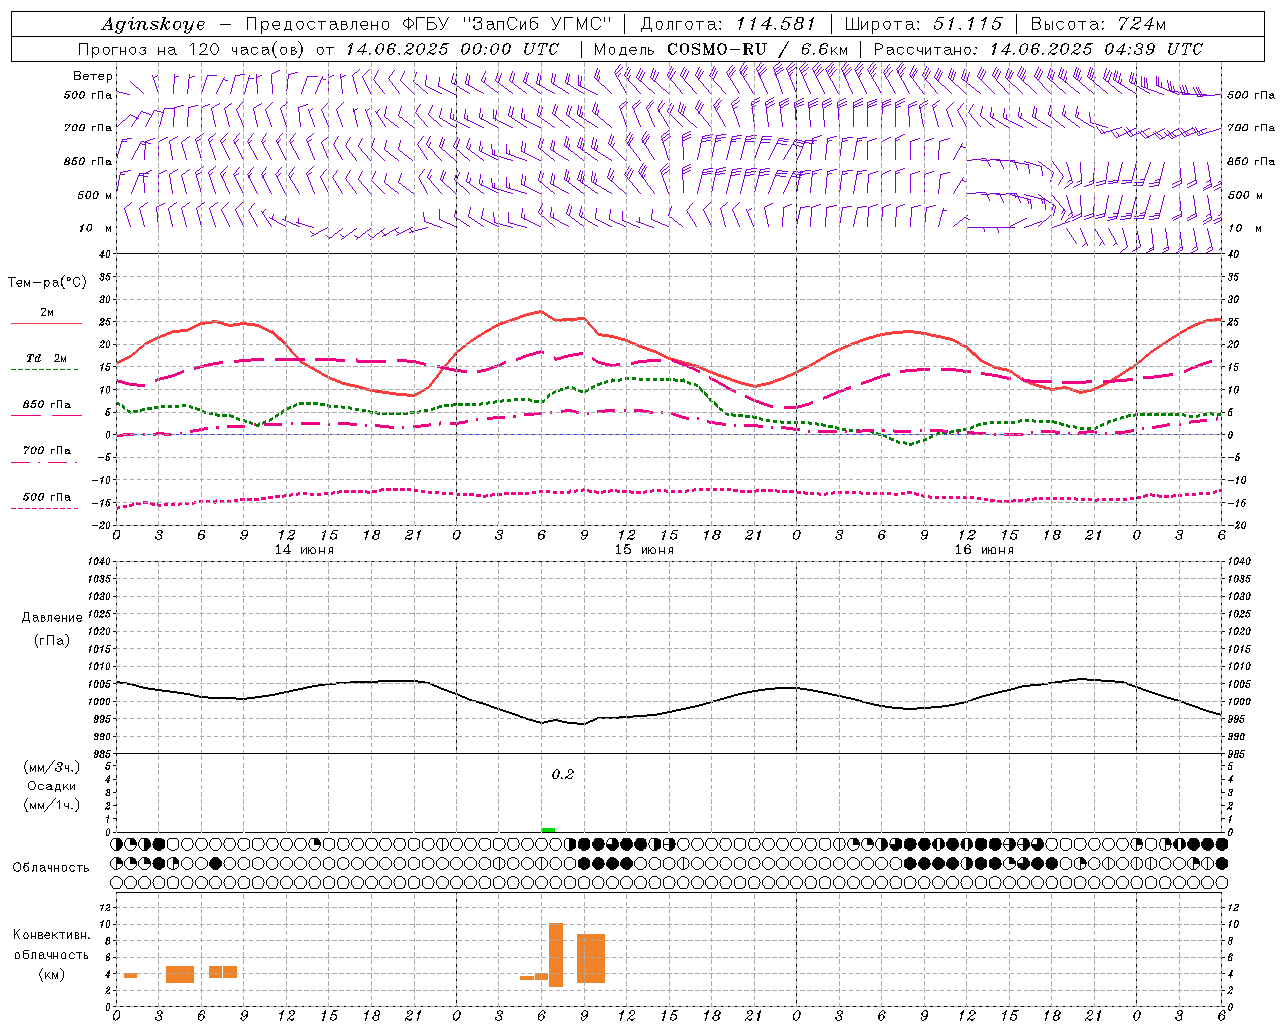Click the "Высота: 724м" header value
1280x1024 pixels.
1098,24
